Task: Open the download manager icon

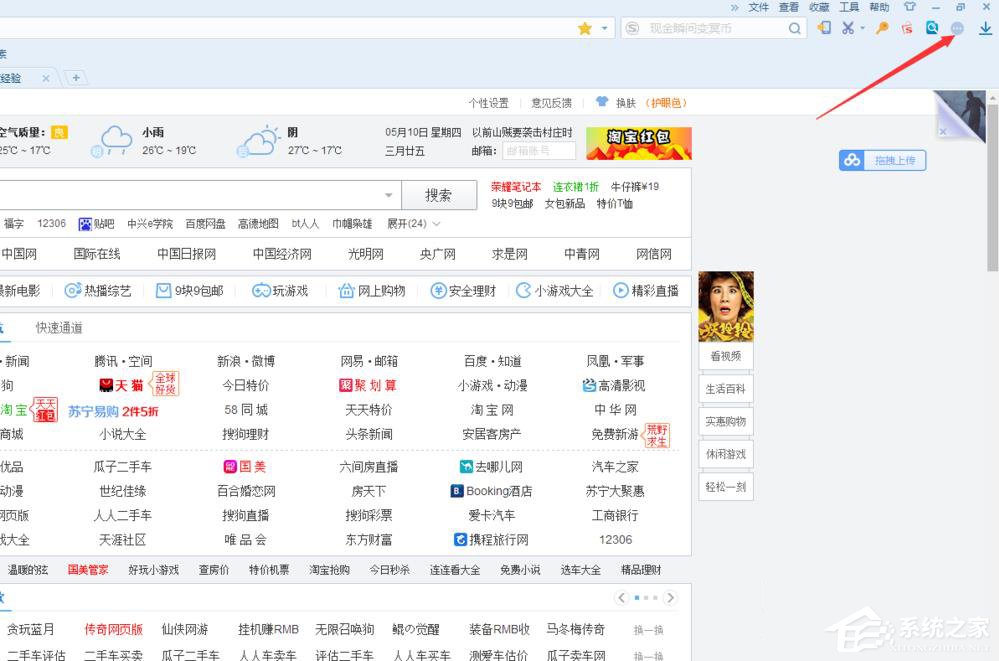Action: tap(985, 28)
